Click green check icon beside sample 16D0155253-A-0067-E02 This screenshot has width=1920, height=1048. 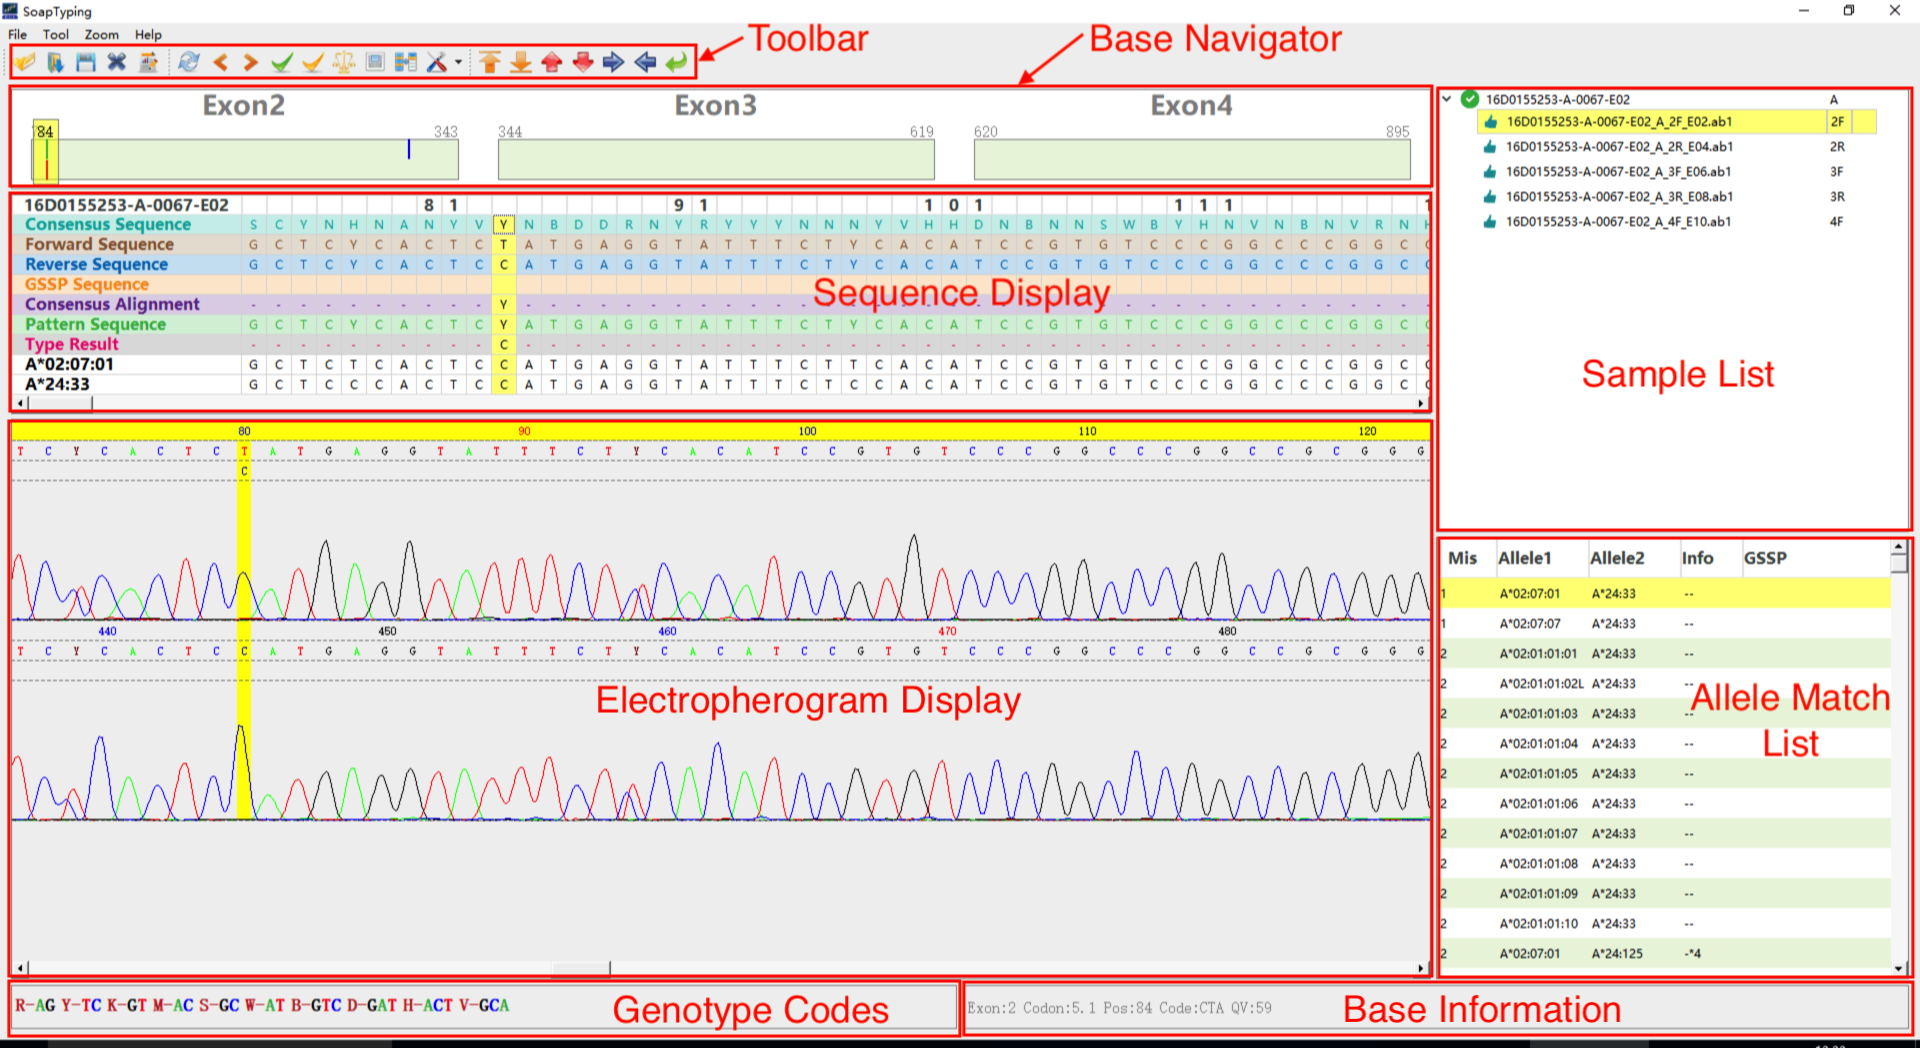point(1469,99)
